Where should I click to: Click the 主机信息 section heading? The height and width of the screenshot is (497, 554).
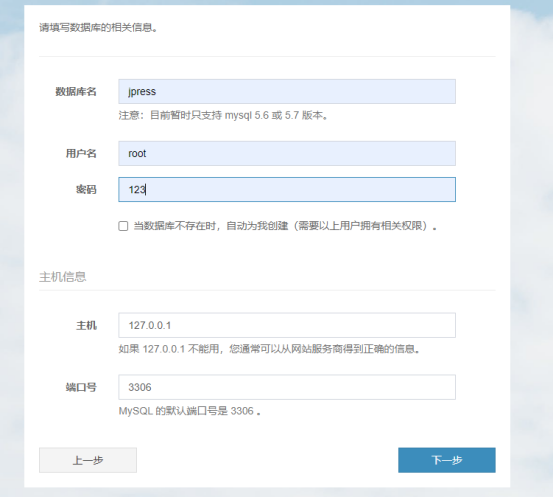tap(63, 277)
